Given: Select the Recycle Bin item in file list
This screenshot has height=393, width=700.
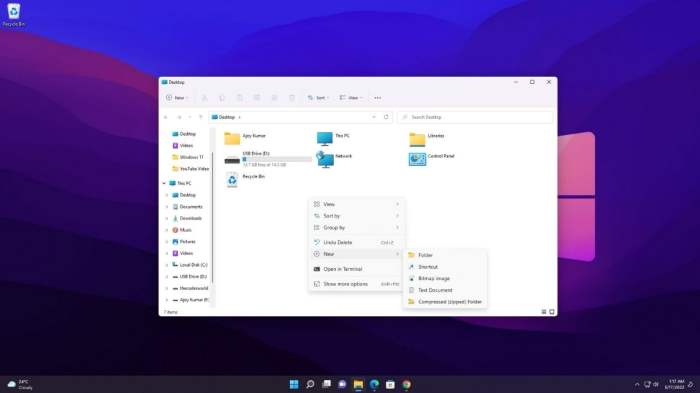Looking at the screenshot, I should pos(245,180).
